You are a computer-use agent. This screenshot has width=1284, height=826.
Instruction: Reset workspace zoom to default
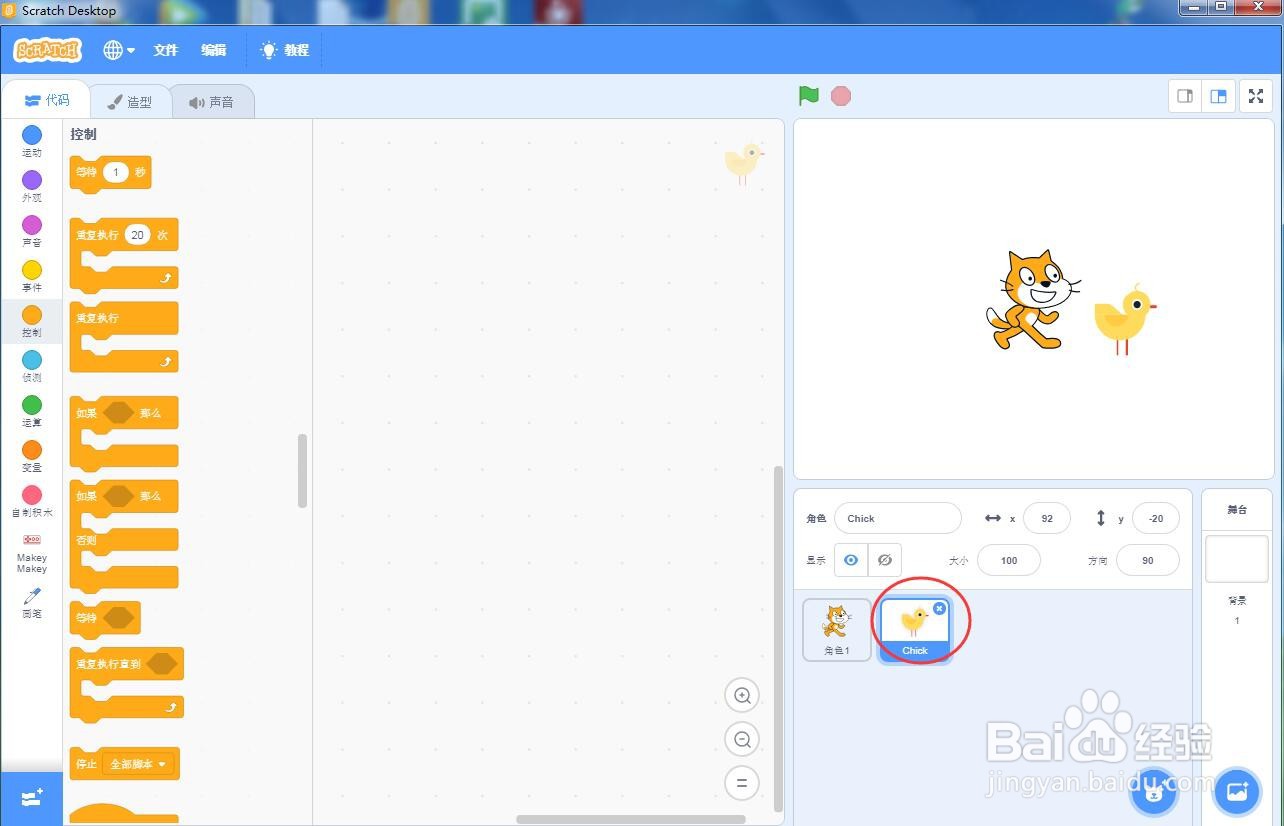(742, 783)
